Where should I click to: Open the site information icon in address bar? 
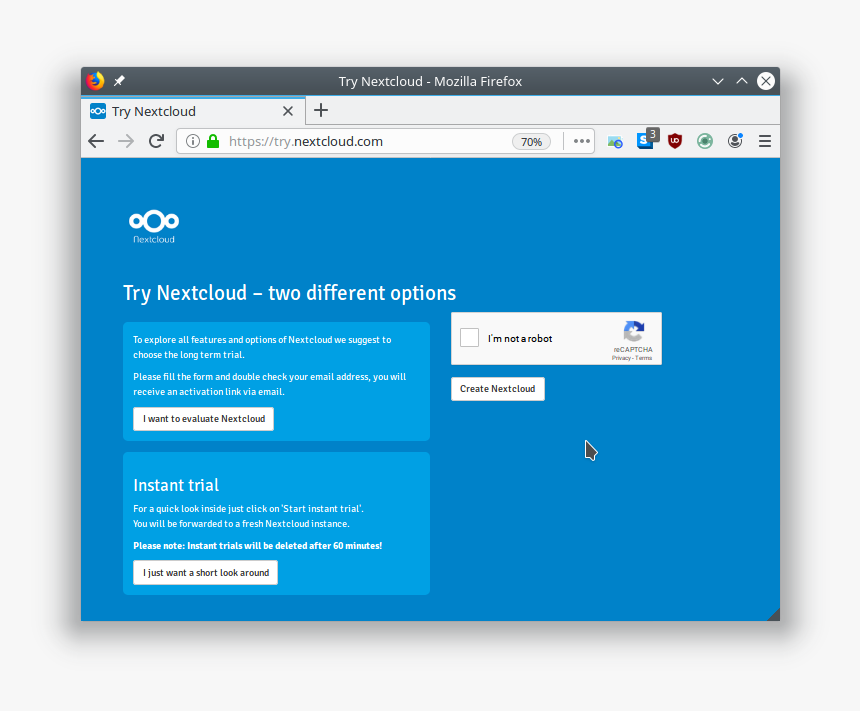193,142
